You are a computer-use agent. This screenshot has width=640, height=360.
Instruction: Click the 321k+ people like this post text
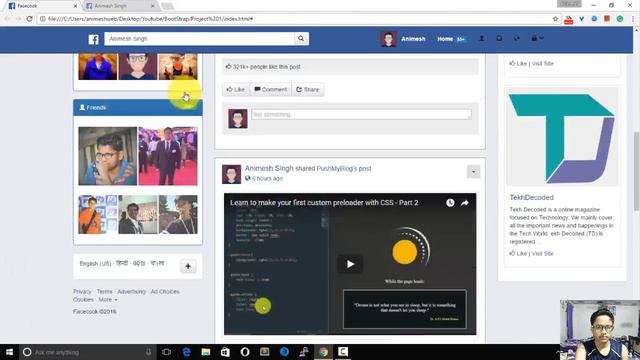click(263, 67)
